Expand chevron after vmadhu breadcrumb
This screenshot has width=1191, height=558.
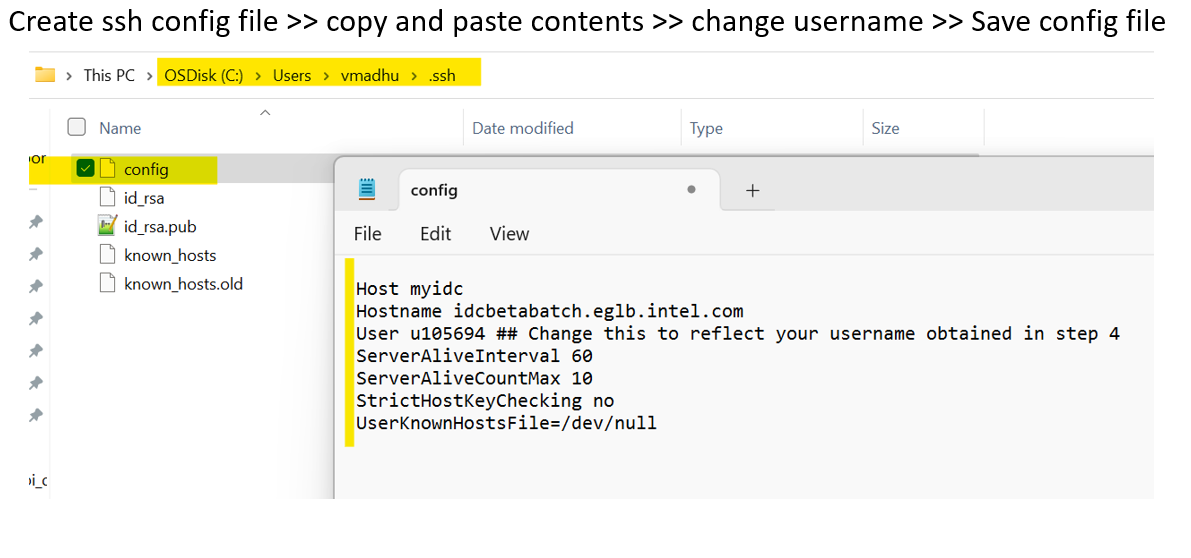click(414, 75)
